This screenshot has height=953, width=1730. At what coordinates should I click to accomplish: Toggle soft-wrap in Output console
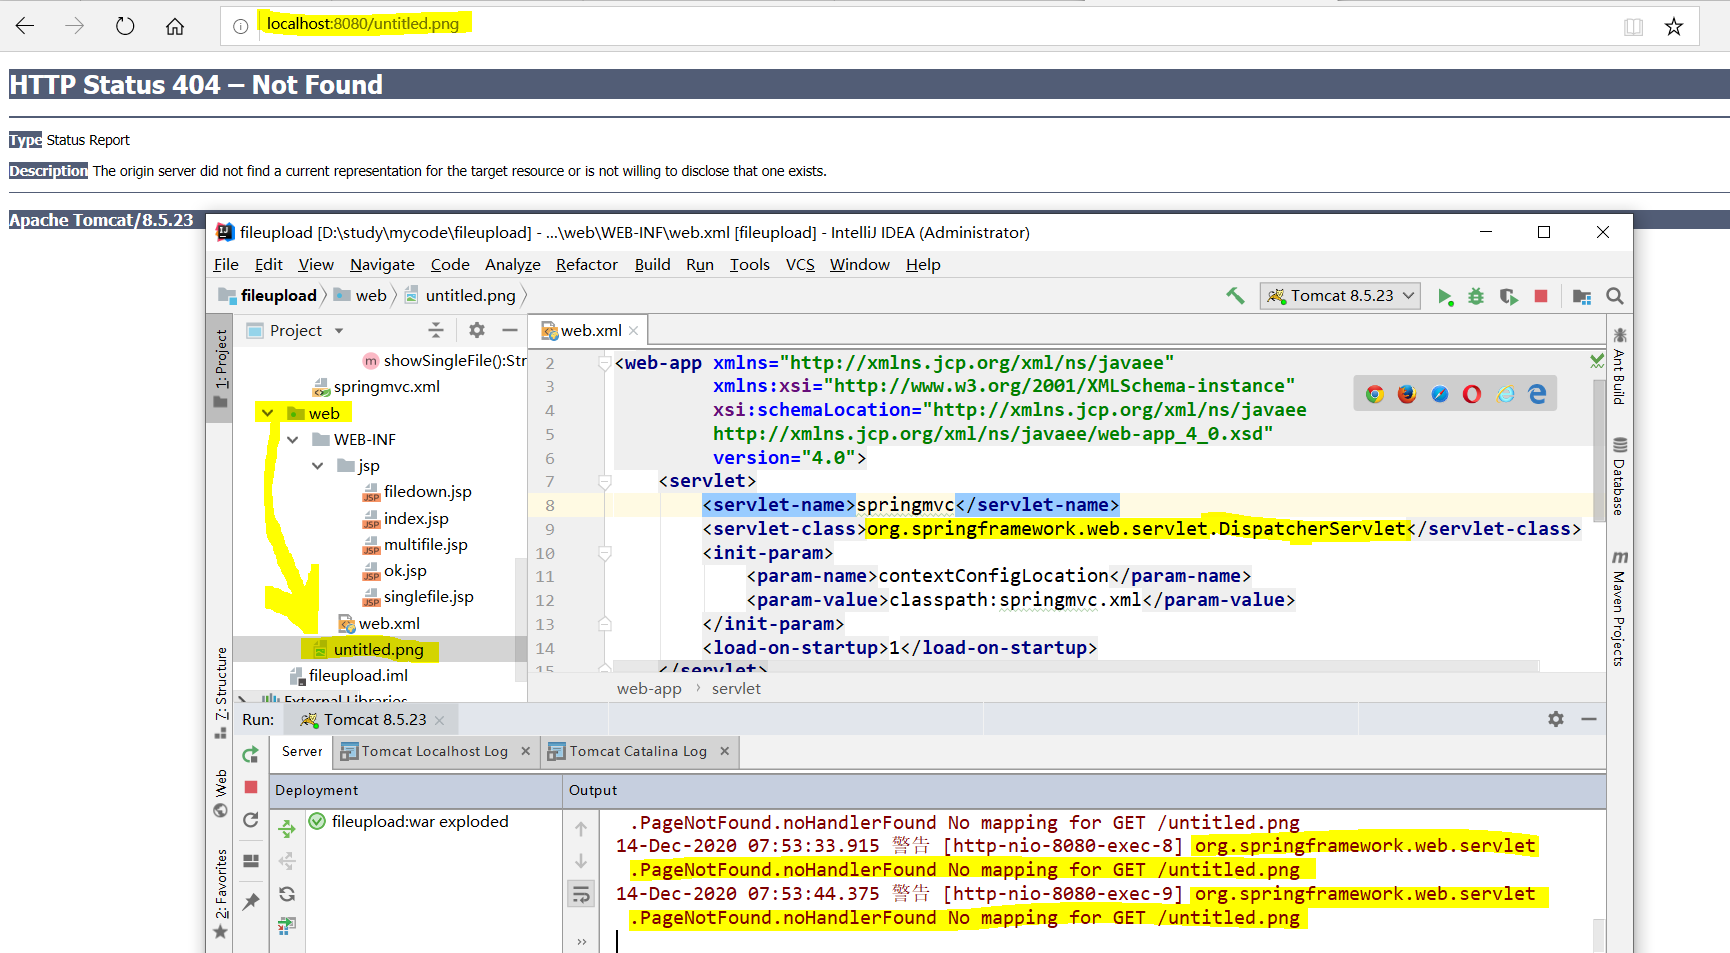[581, 894]
